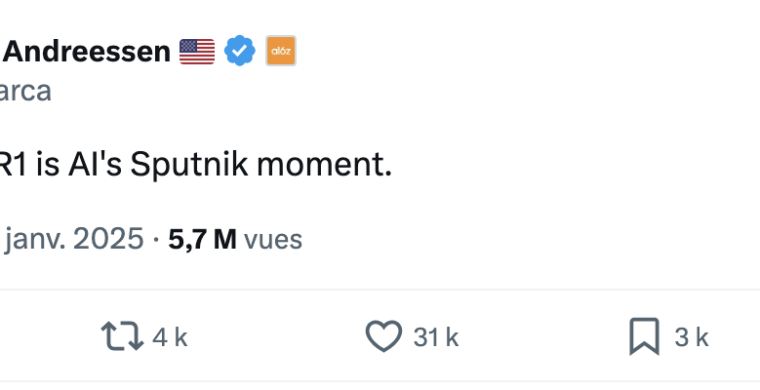Viewport: 760px width, 390px height.
Task: Open the janv. 2025 timestamp link
Action: click(x=73, y=239)
